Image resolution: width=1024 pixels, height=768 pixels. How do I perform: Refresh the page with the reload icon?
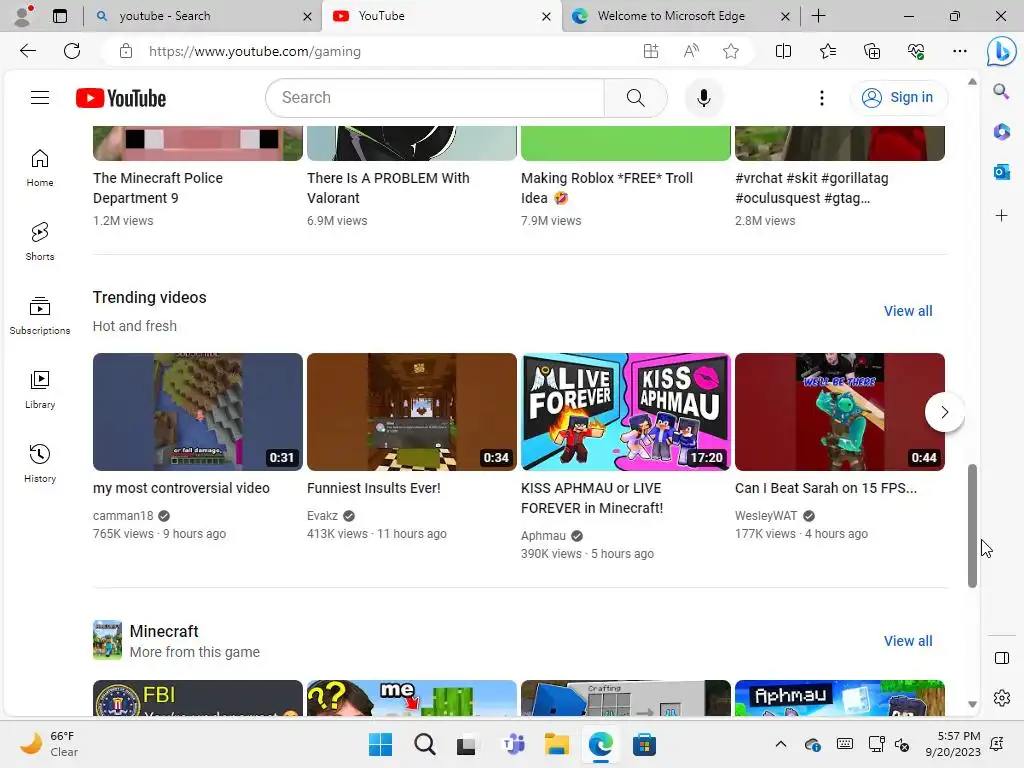click(x=72, y=51)
